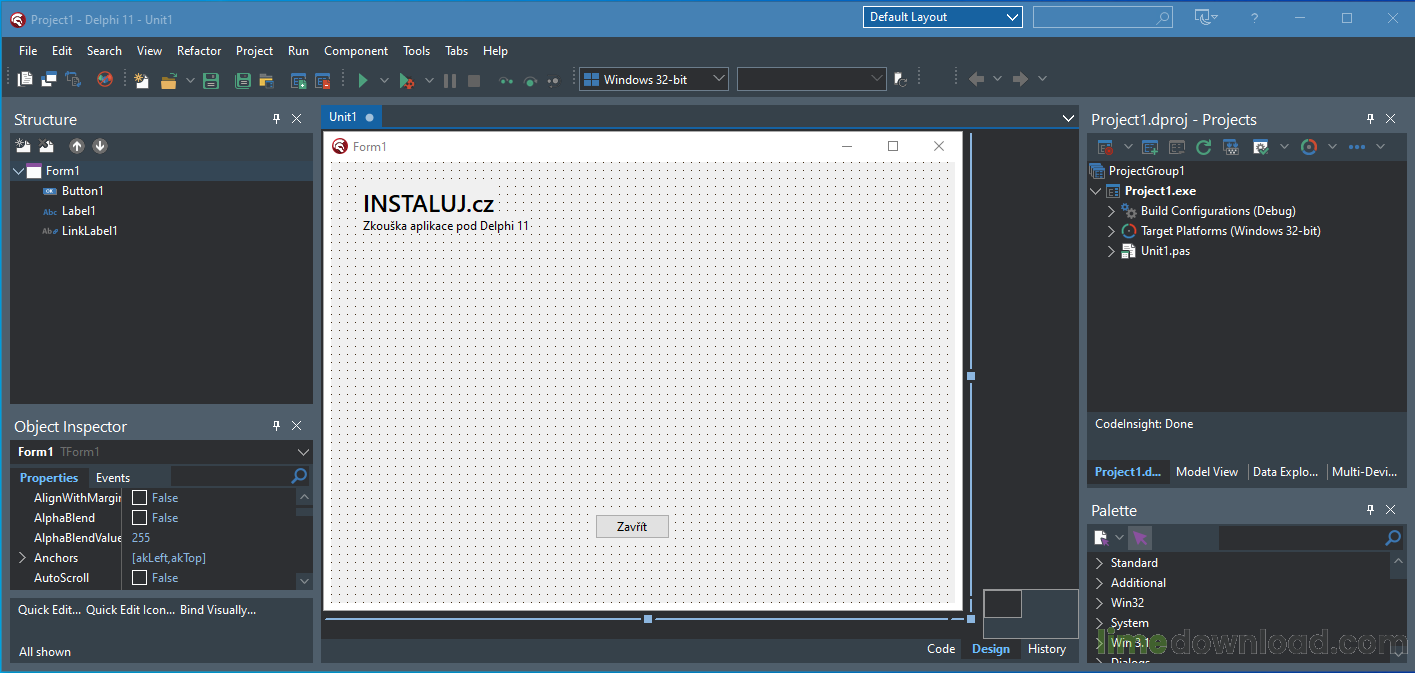Switch to the History tab
Viewport: 1415px width, 673px height.
click(1047, 649)
